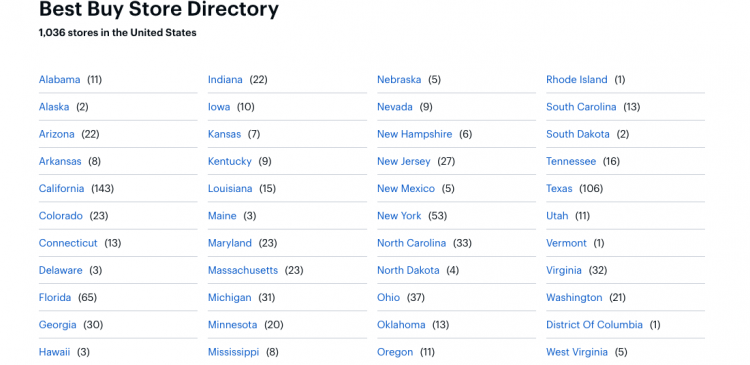The width and height of the screenshot is (750, 365).
Task: Select the New York link
Action: (399, 216)
